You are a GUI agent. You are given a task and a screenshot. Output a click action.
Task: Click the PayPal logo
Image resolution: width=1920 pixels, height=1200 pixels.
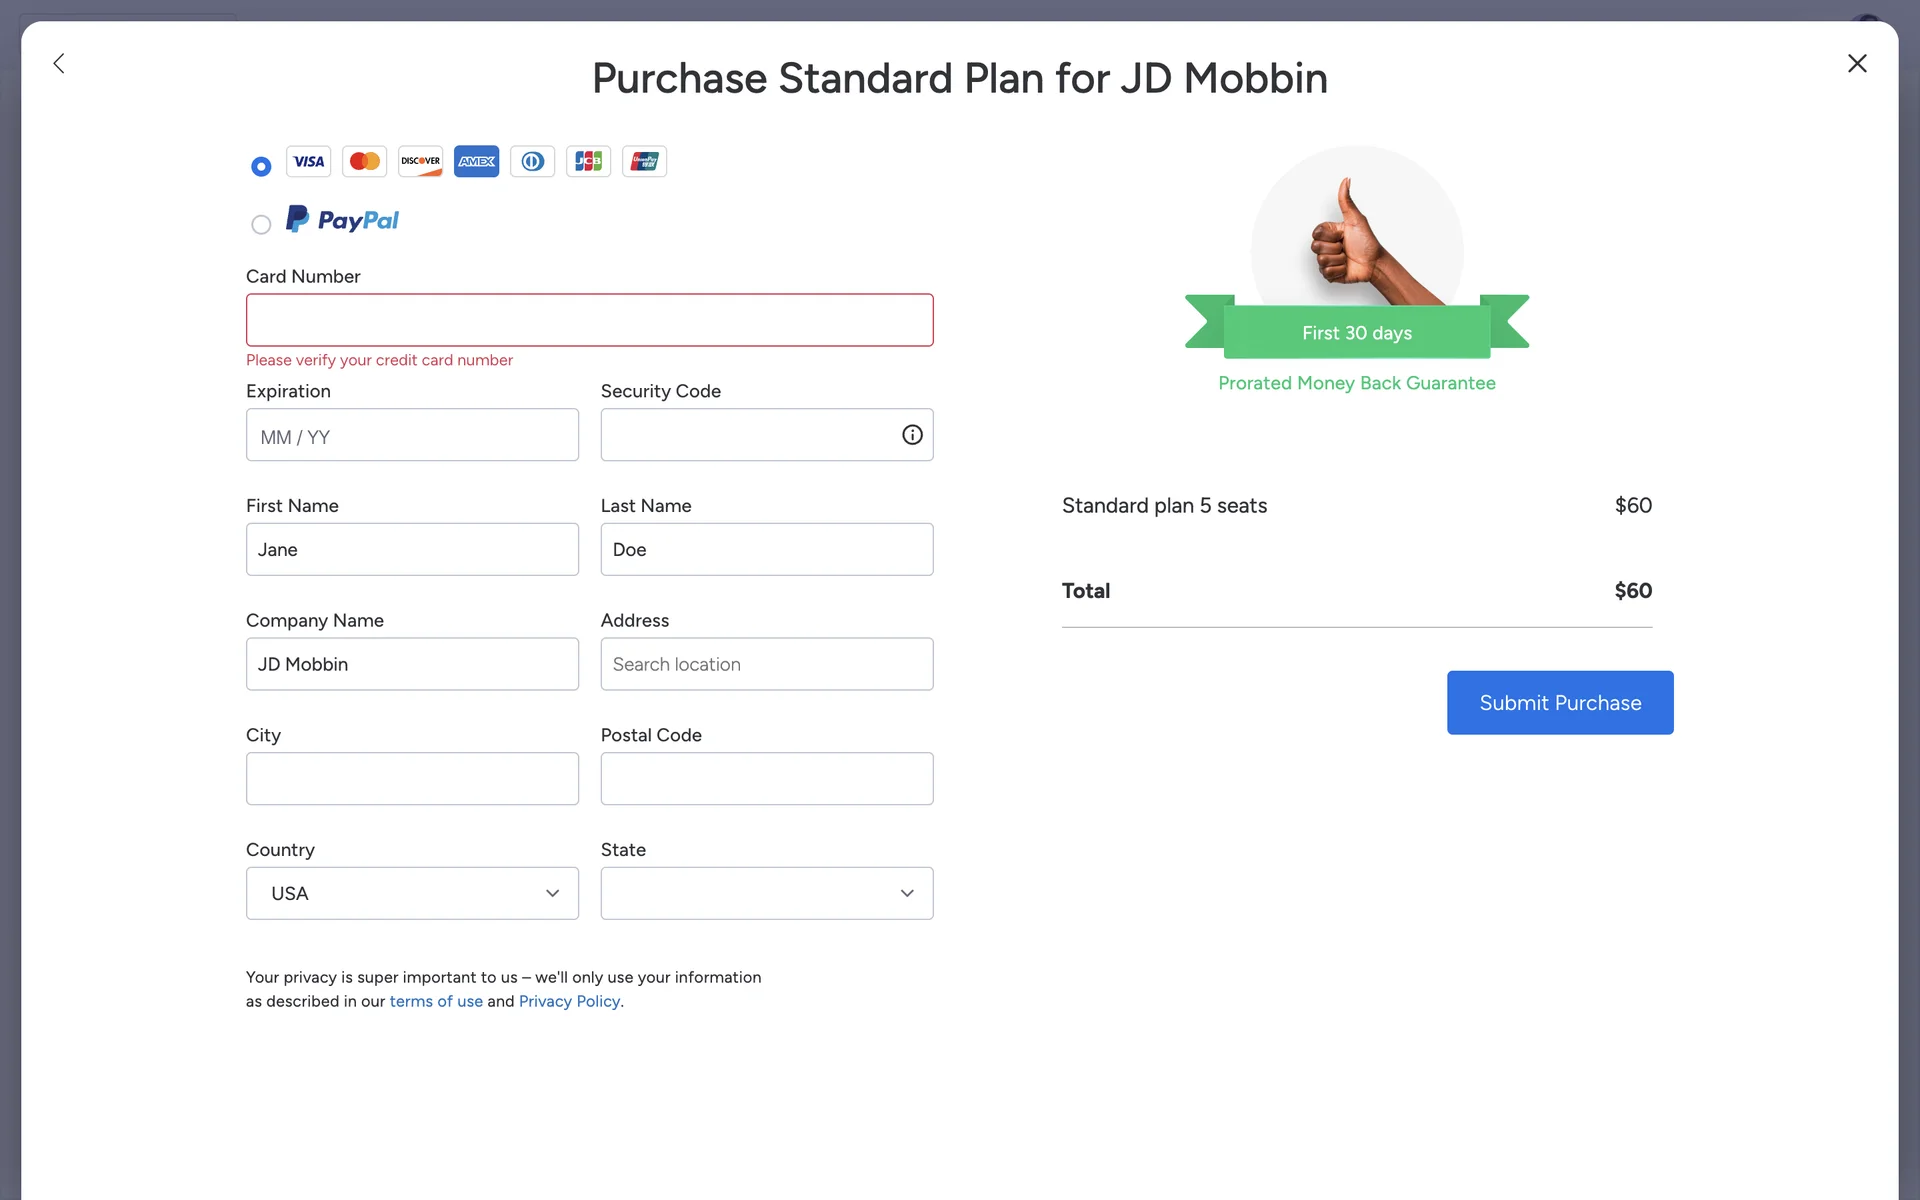pyautogui.click(x=343, y=220)
